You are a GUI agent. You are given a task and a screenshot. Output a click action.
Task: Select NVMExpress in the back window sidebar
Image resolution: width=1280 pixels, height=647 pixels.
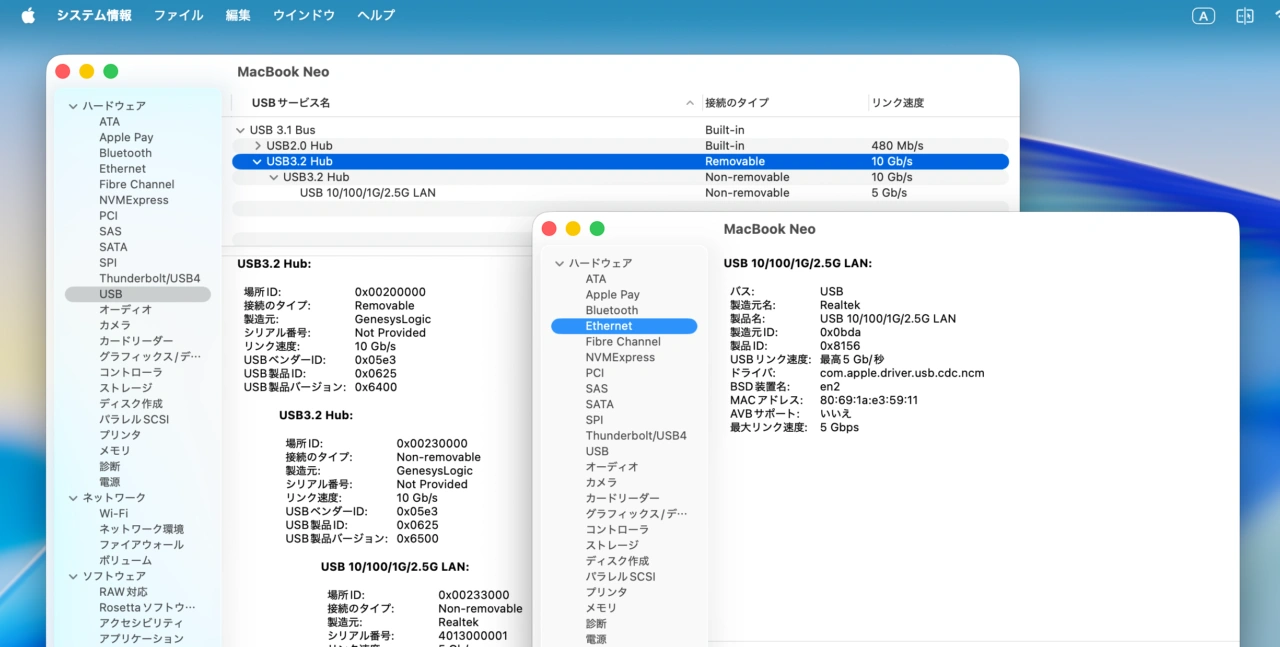pyautogui.click(x=133, y=200)
